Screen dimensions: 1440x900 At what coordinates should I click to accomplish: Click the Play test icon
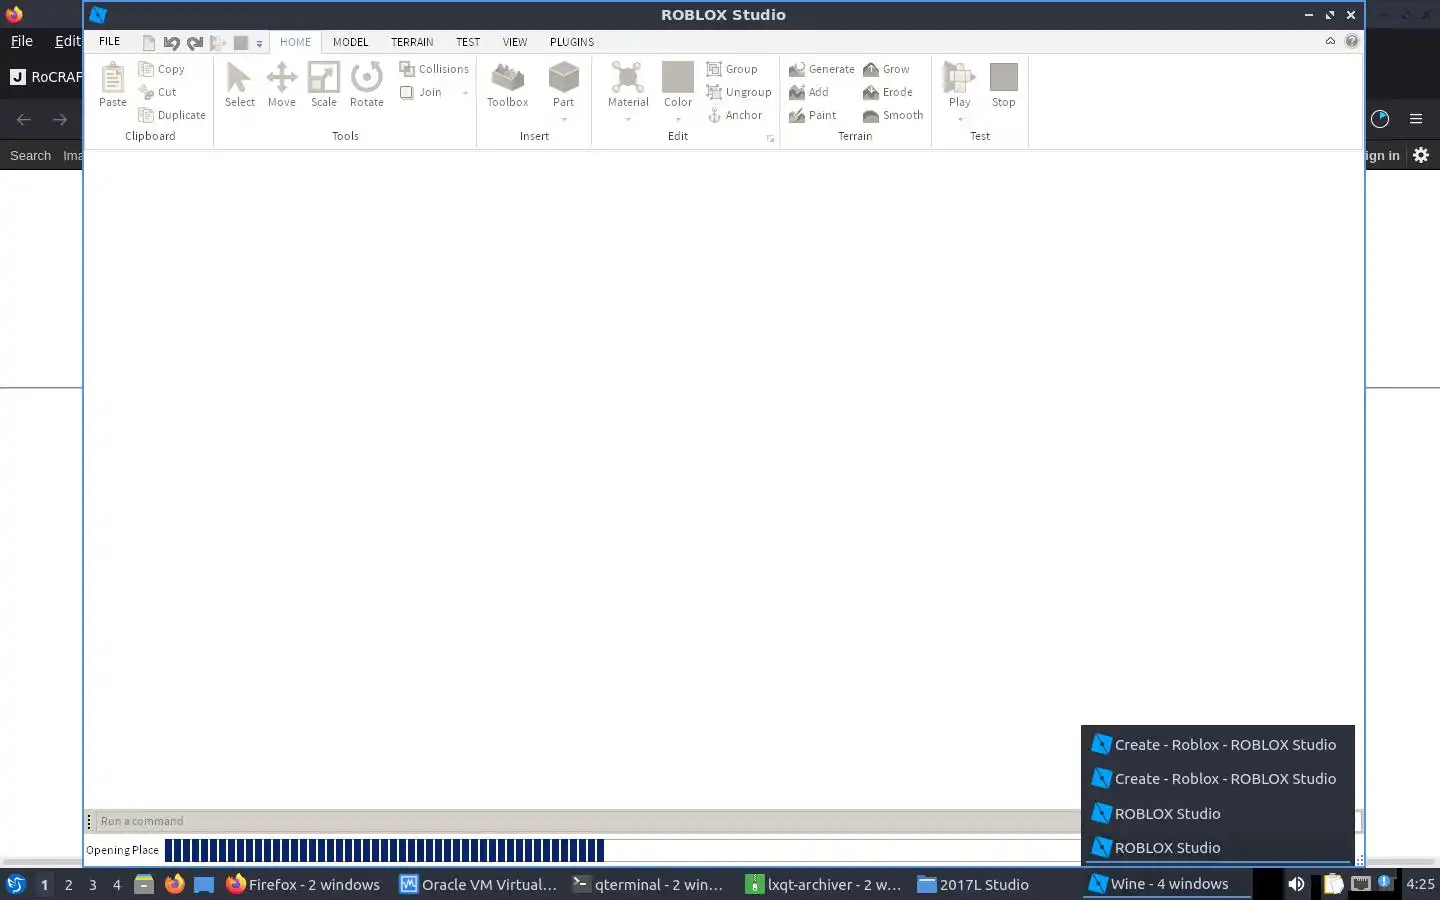(959, 77)
